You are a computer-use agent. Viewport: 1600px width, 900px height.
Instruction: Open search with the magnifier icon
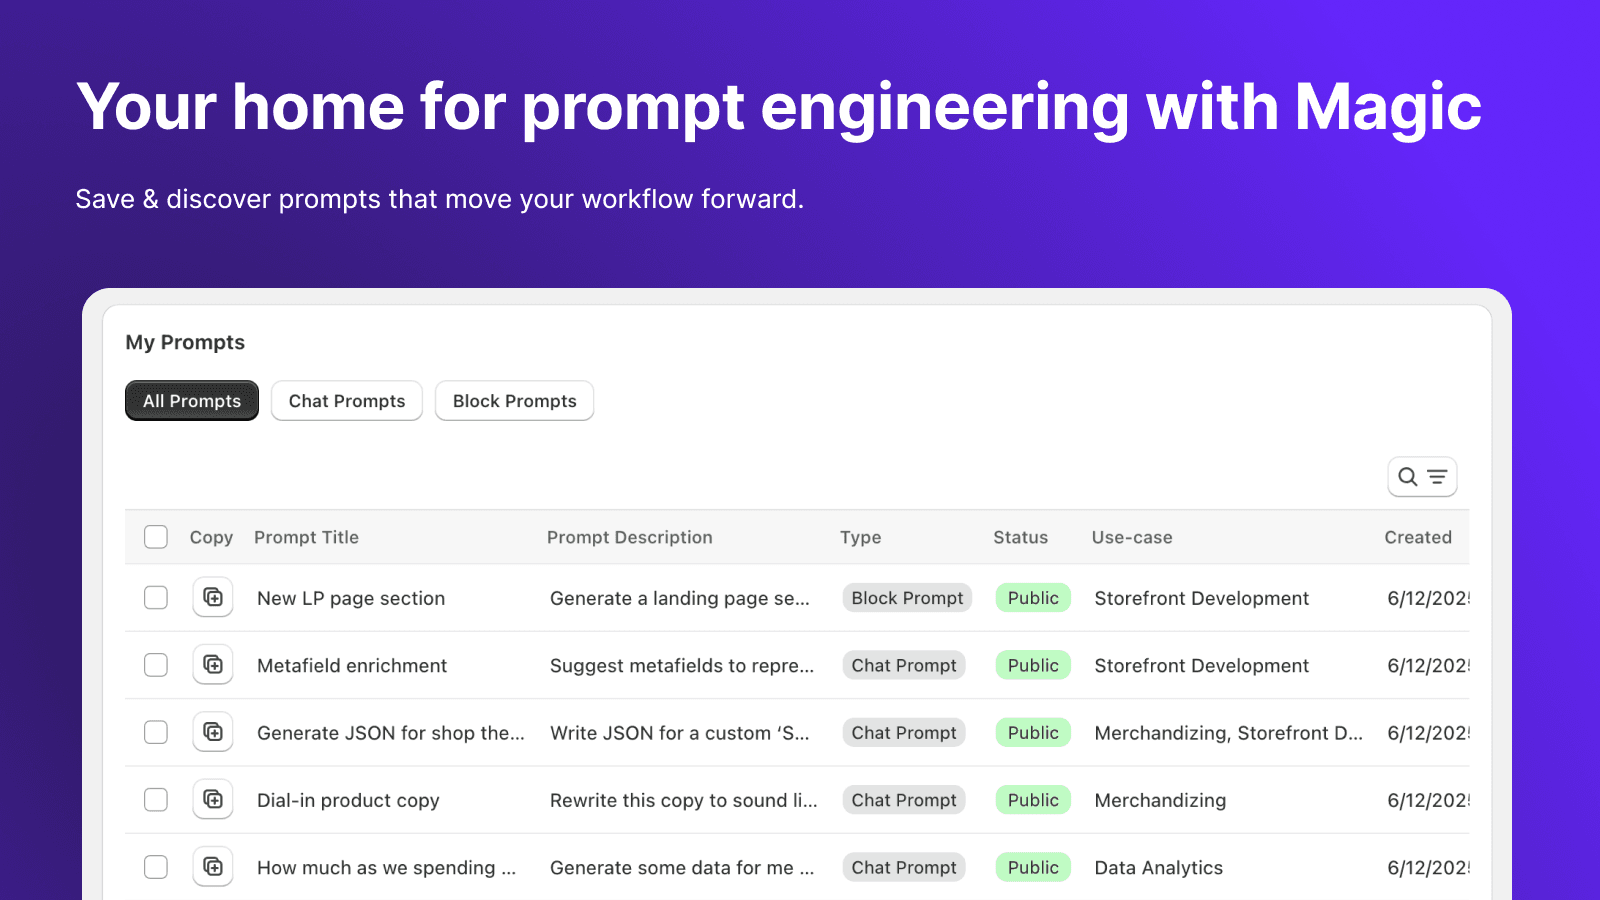pos(1405,477)
